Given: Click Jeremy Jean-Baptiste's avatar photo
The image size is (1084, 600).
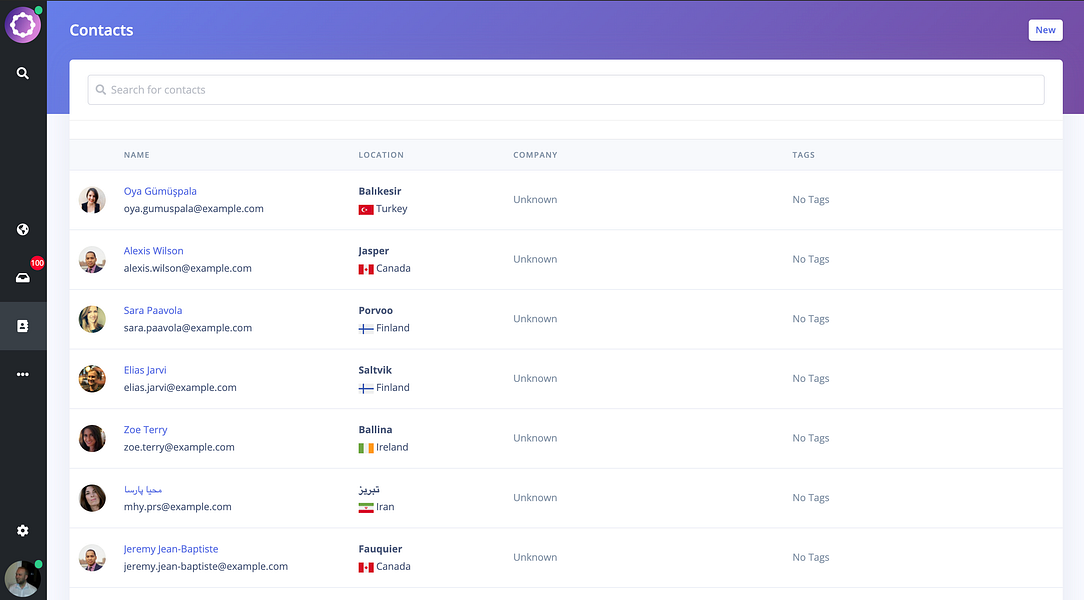Looking at the screenshot, I should tap(92, 558).
